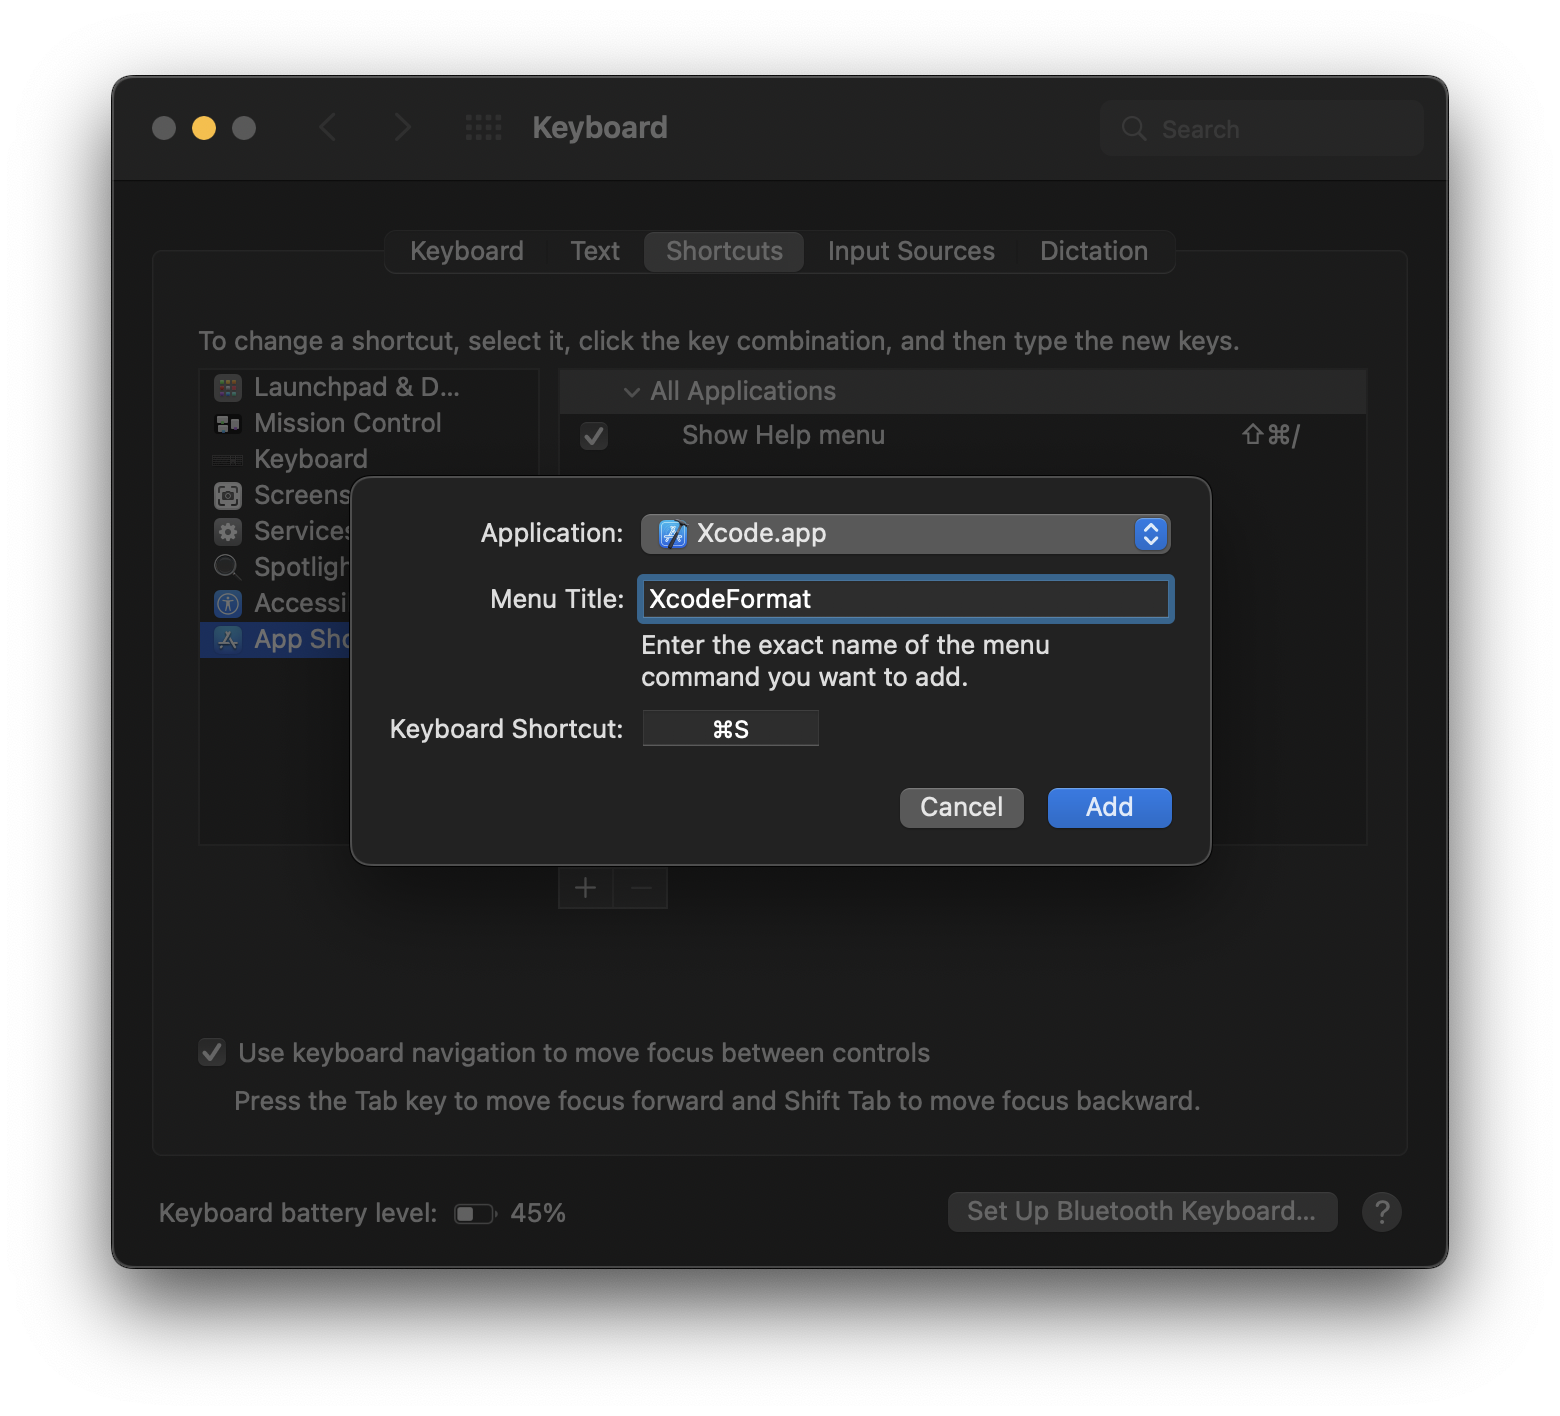This screenshot has width=1560, height=1416.
Task: Go forward with the right arrow
Action: pyautogui.click(x=402, y=128)
